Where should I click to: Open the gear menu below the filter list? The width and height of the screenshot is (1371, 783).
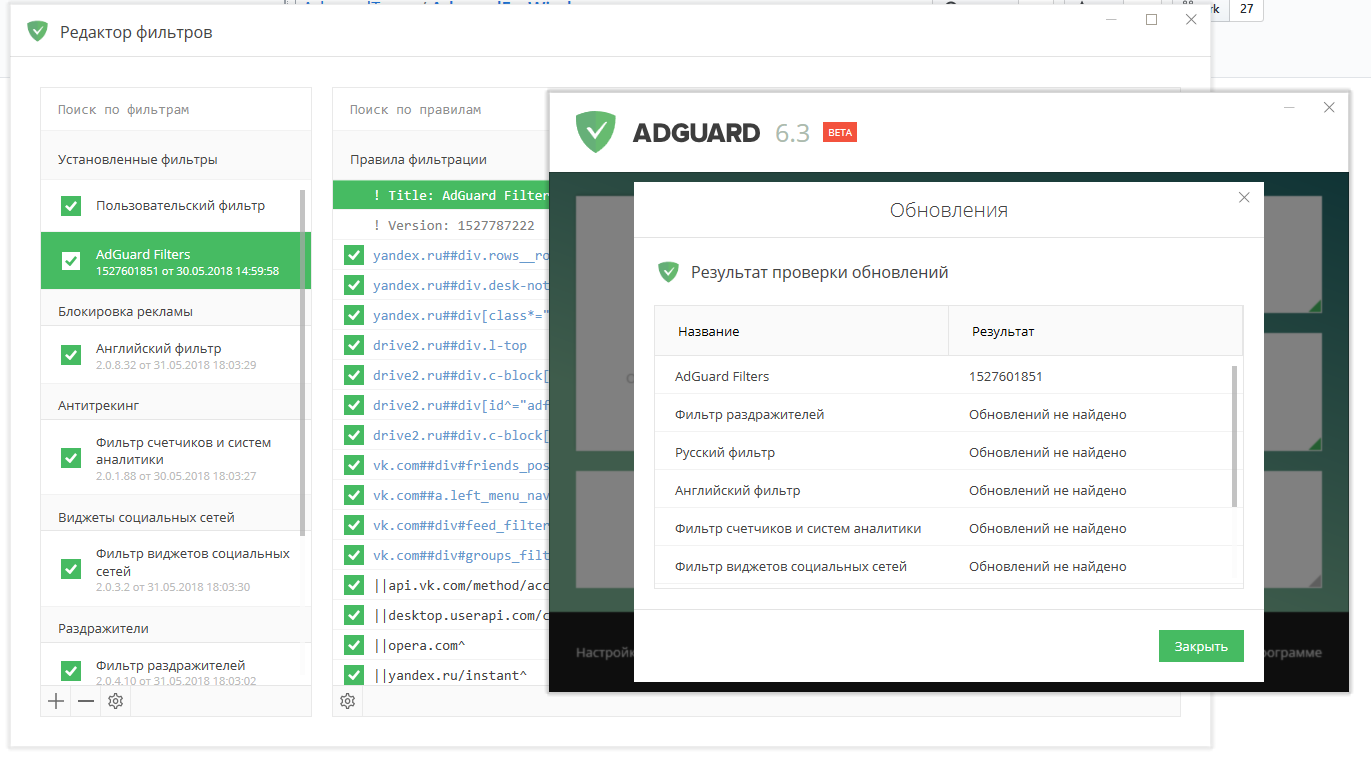[116, 701]
